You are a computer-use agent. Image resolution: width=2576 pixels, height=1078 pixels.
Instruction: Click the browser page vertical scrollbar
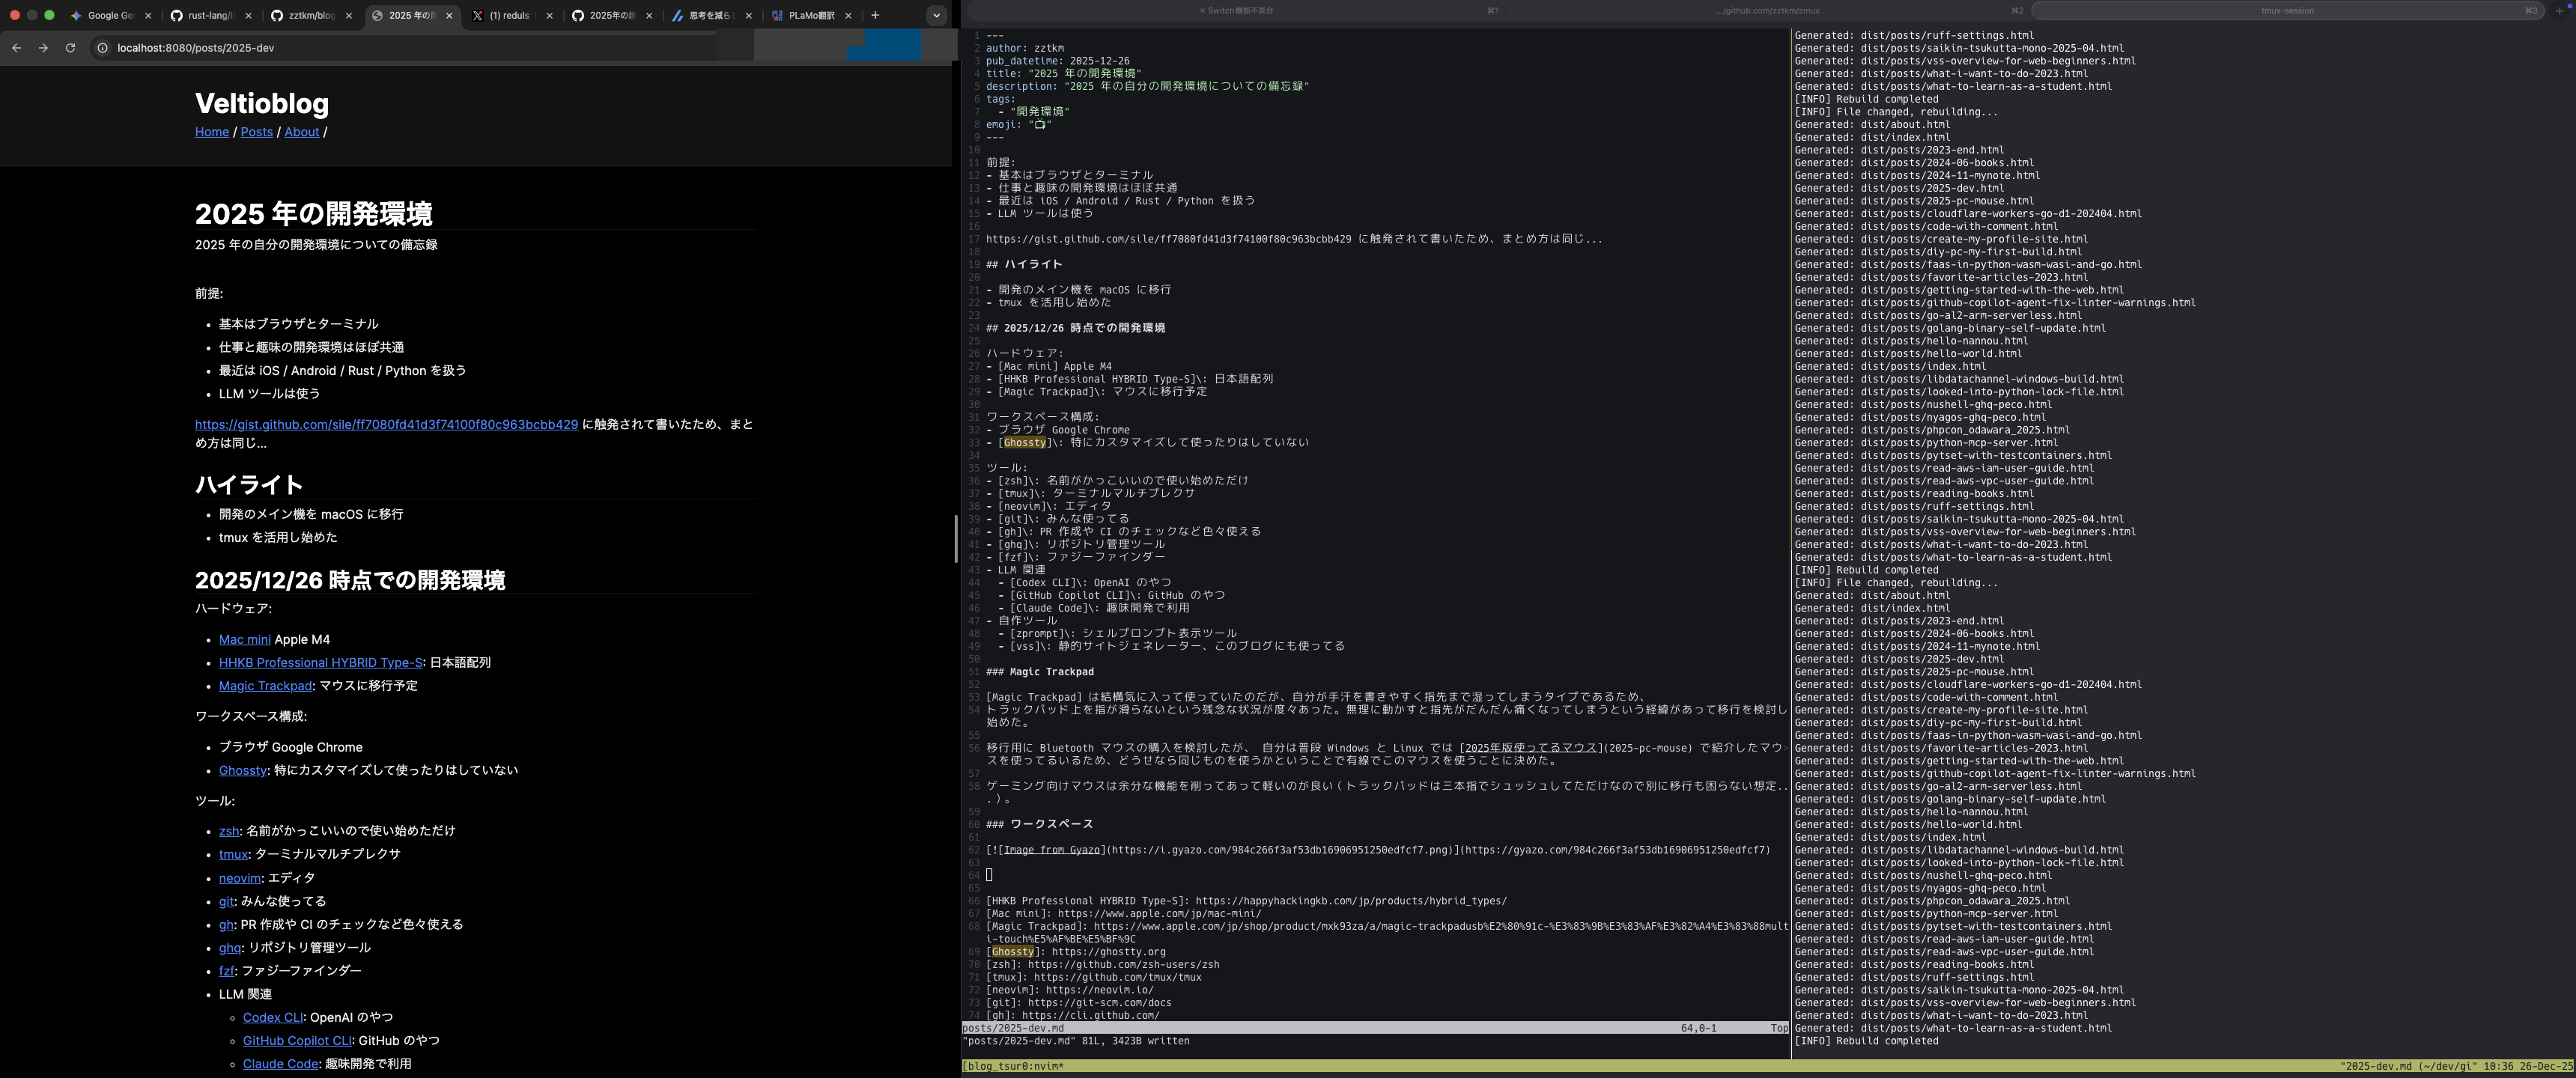pos(956,539)
